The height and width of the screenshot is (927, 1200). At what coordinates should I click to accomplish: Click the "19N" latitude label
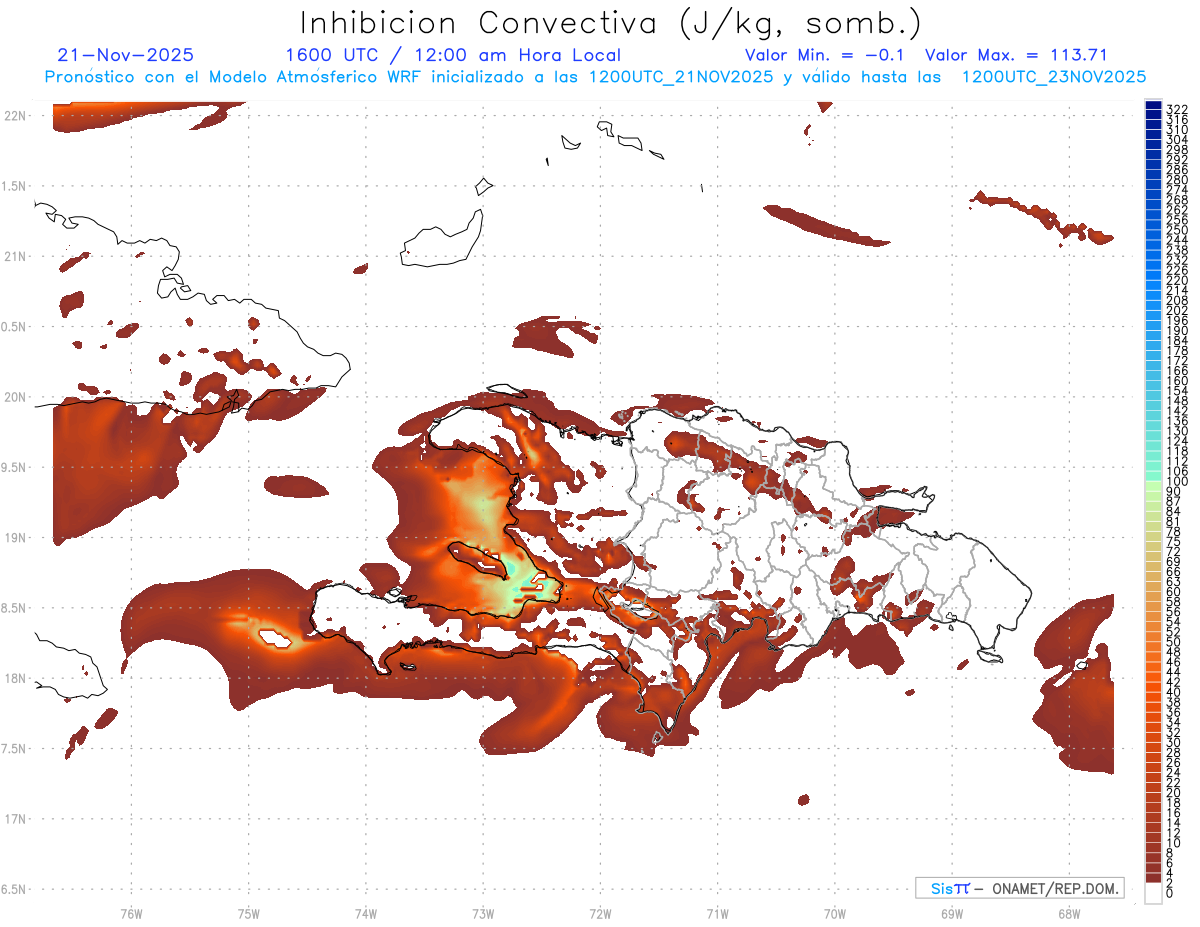coord(14,538)
